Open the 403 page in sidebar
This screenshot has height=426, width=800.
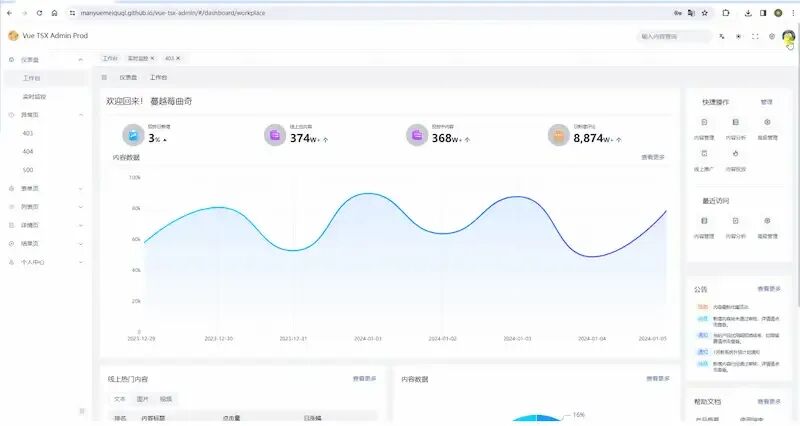[28, 133]
